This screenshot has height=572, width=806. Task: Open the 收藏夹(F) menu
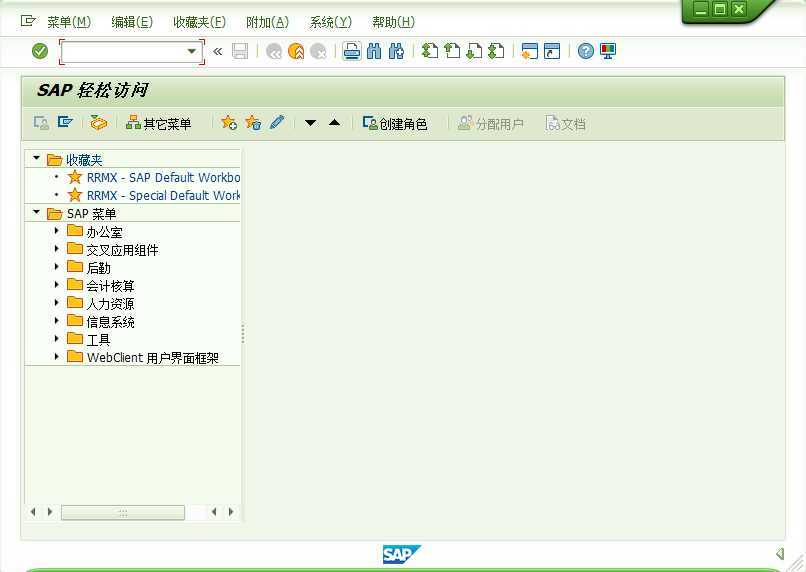point(199,22)
